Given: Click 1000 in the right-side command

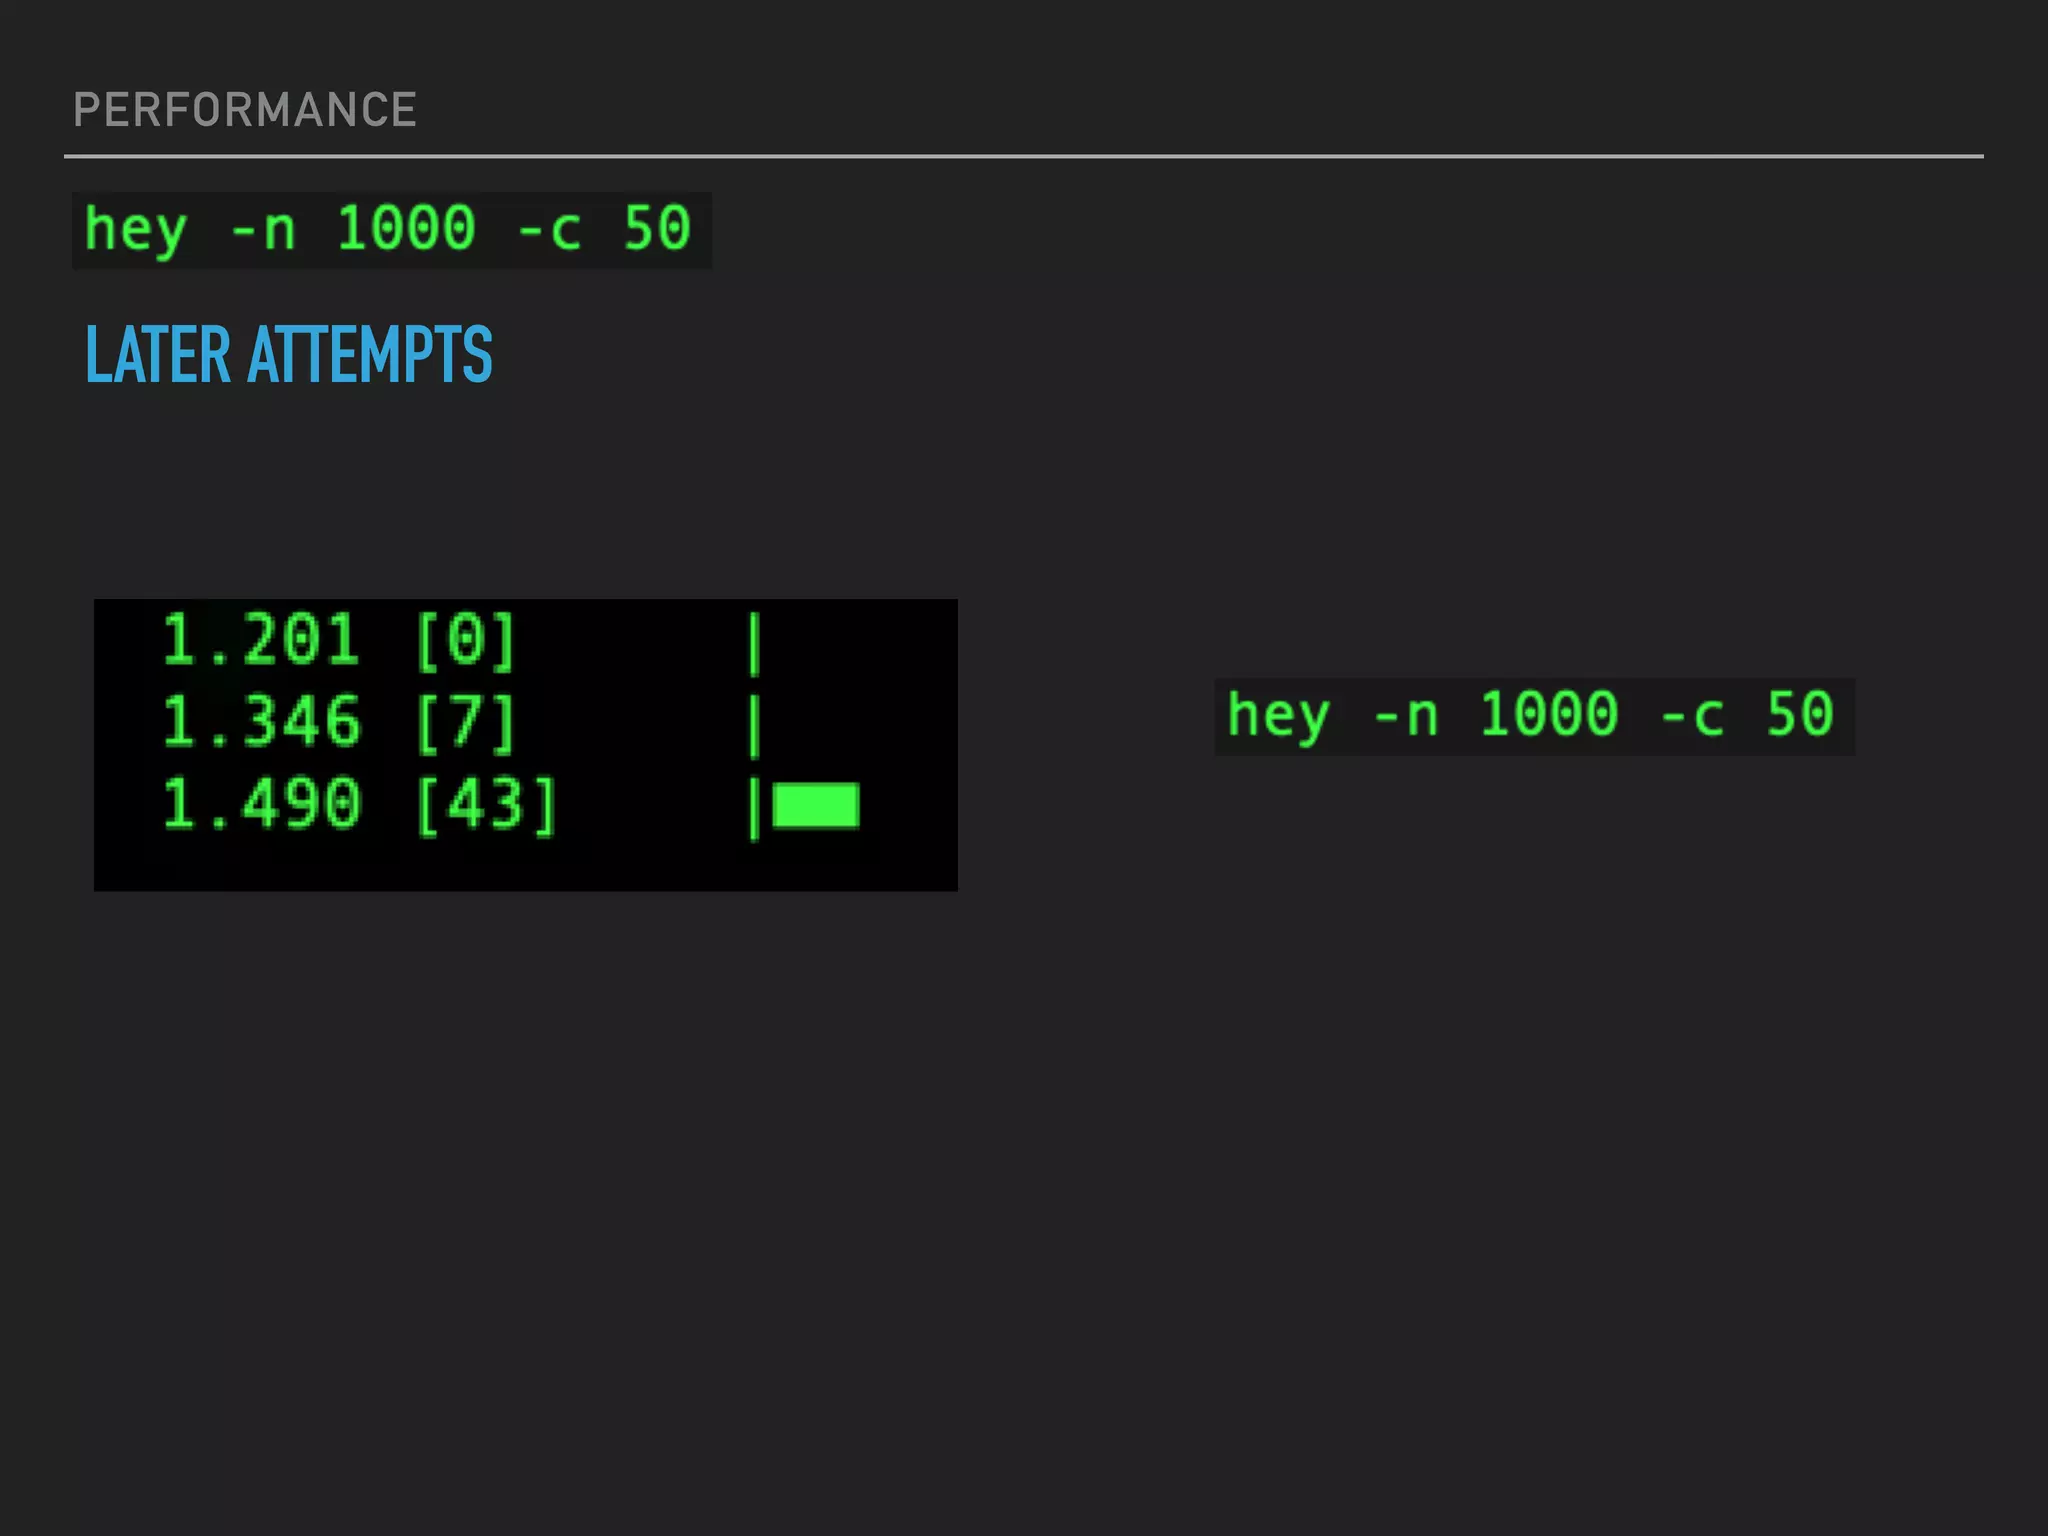Looking at the screenshot, I should tap(1548, 714).
